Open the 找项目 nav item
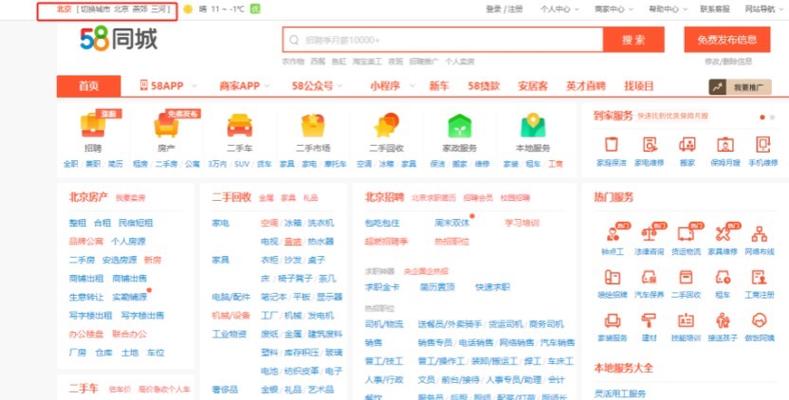 [x=639, y=86]
